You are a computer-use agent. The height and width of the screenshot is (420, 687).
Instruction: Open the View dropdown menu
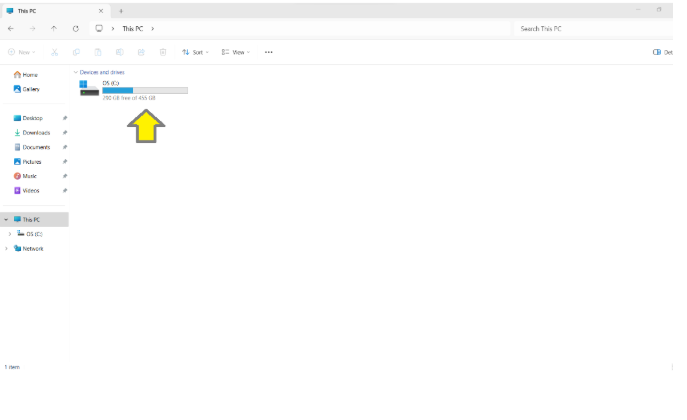236,52
